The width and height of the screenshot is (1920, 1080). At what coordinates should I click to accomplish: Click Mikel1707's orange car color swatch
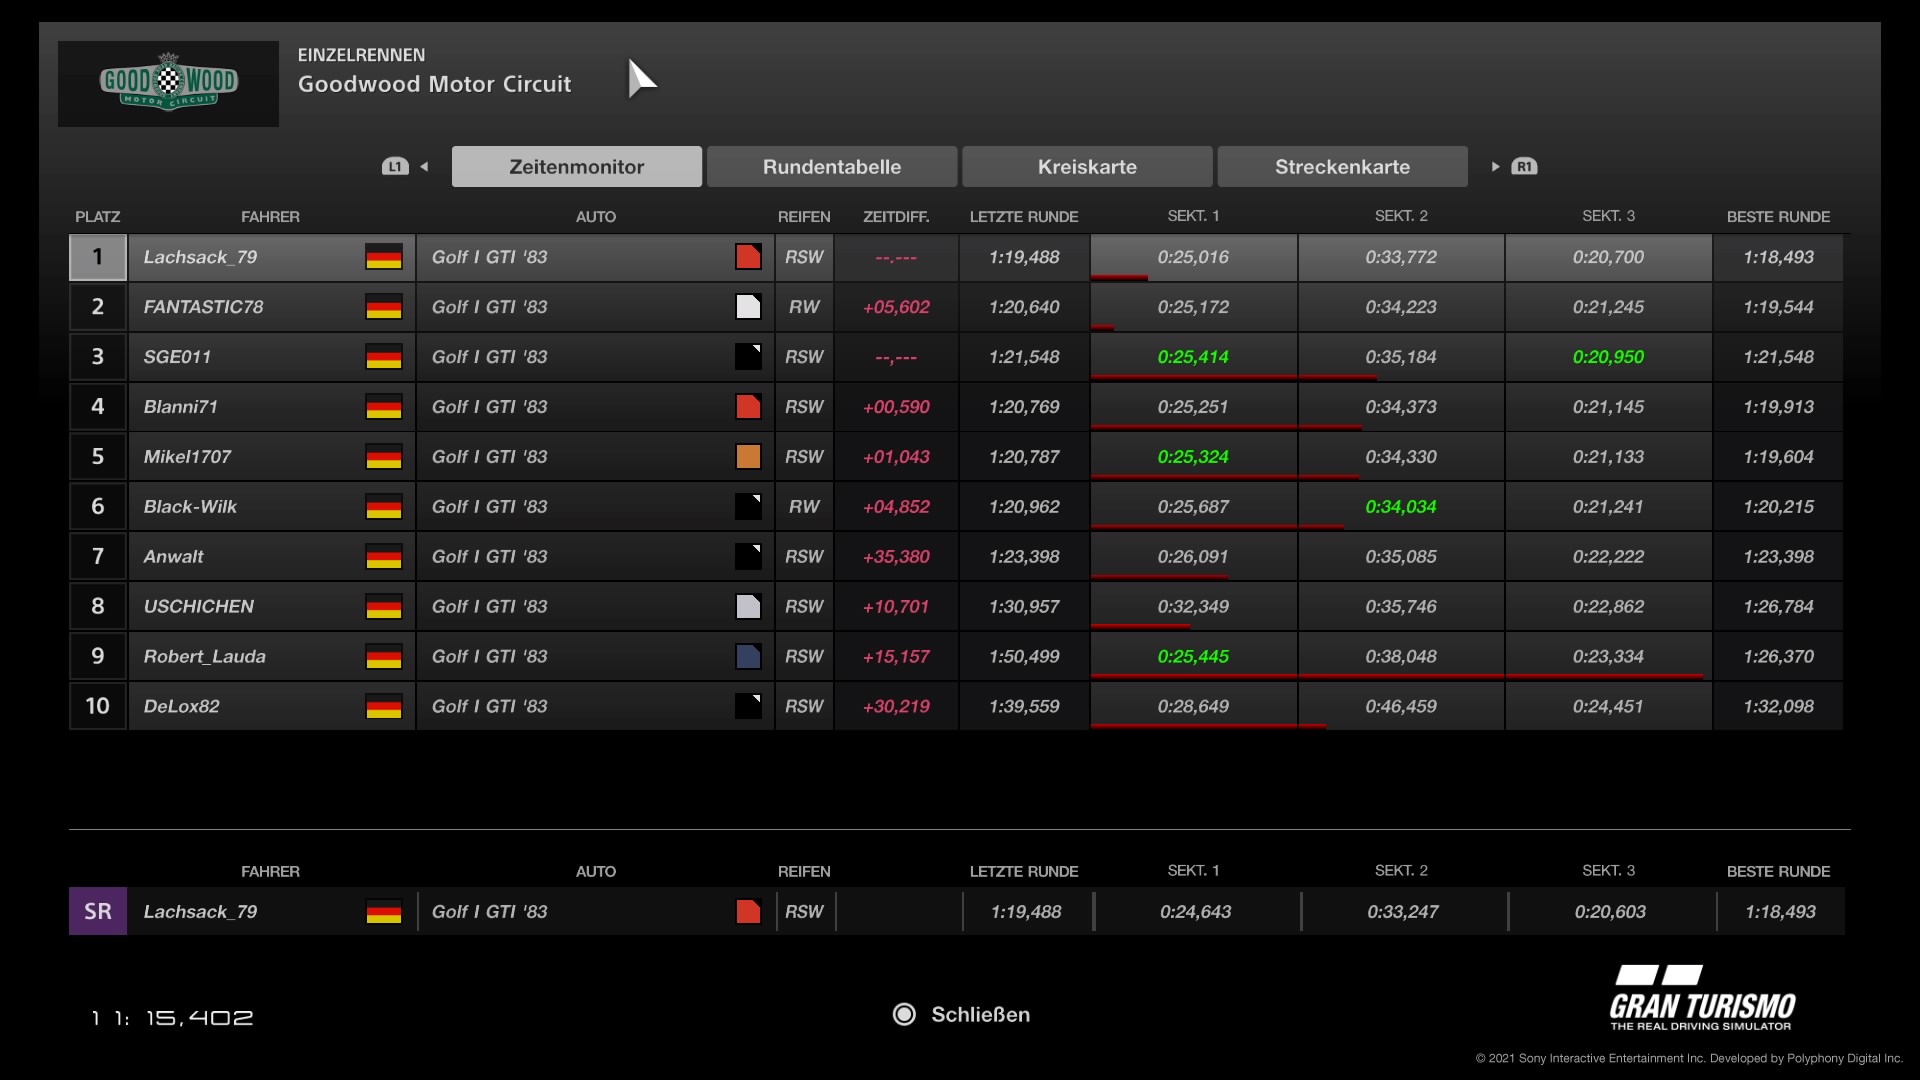point(748,457)
